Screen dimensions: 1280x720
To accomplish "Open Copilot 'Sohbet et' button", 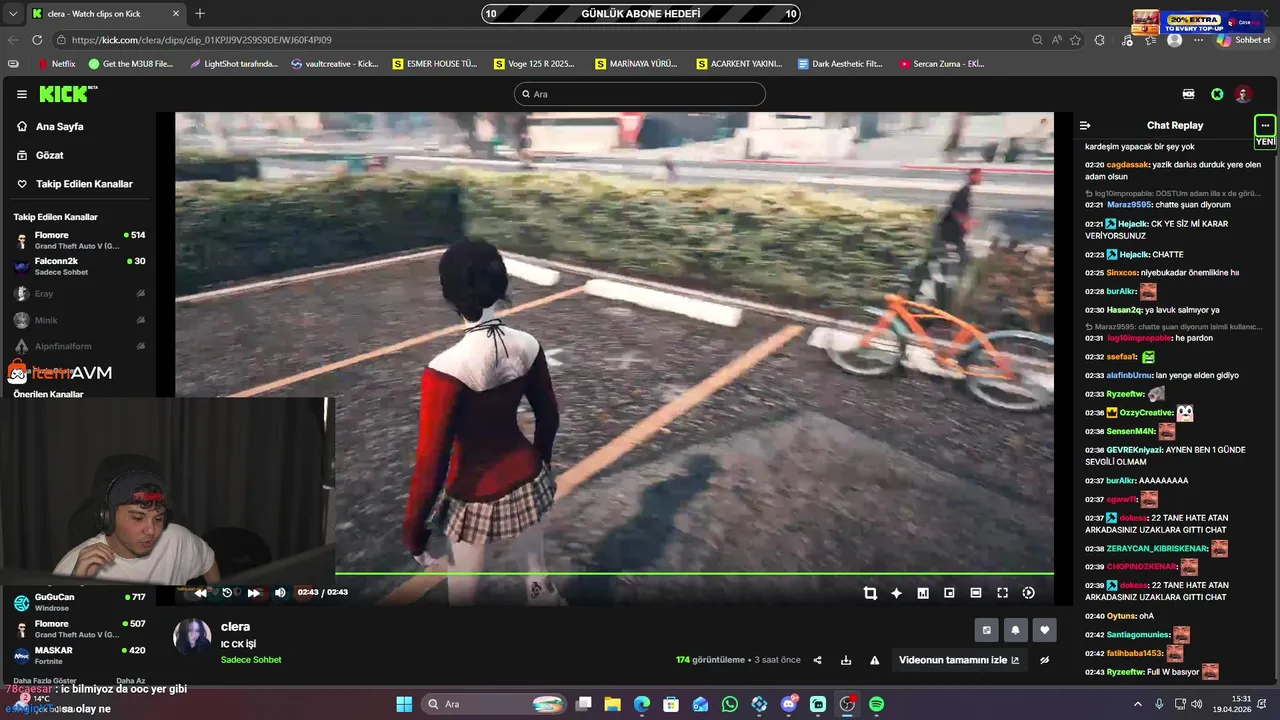I will tap(1244, 40).
